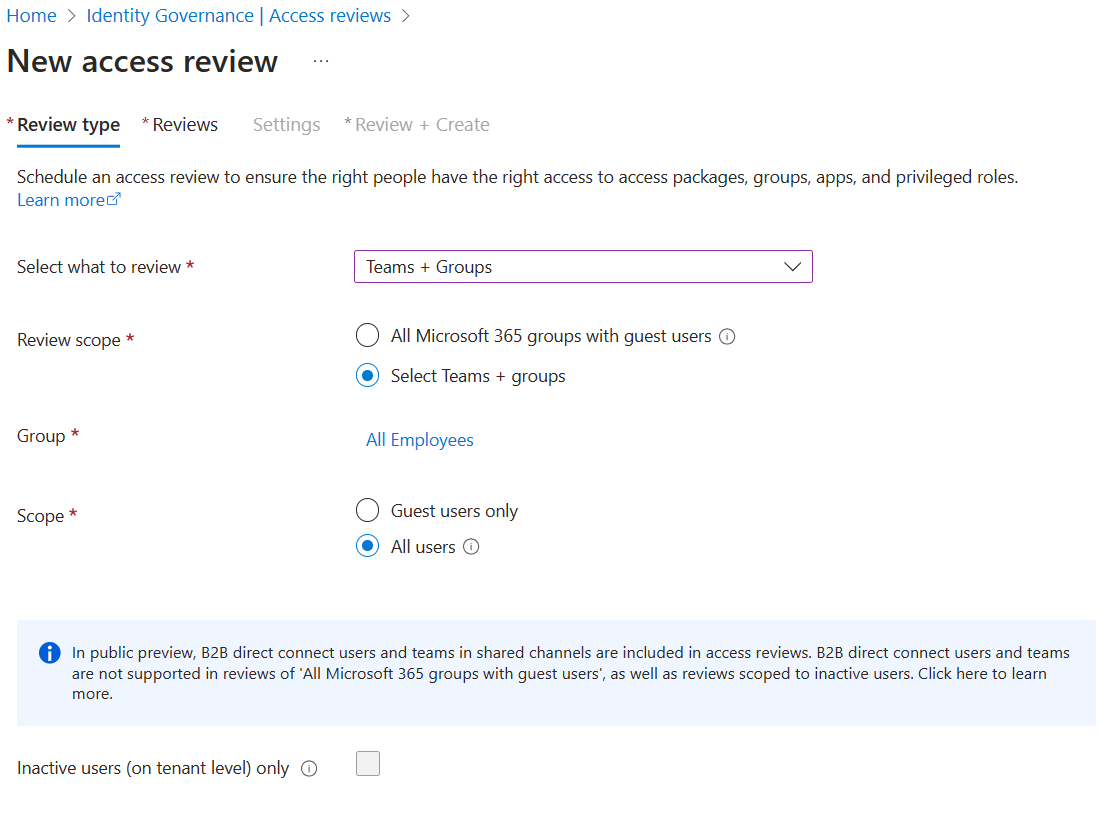The image size is (1100, 817).
Task: Open the ellipsis more options menu
Action: click(x=321, y=61)
